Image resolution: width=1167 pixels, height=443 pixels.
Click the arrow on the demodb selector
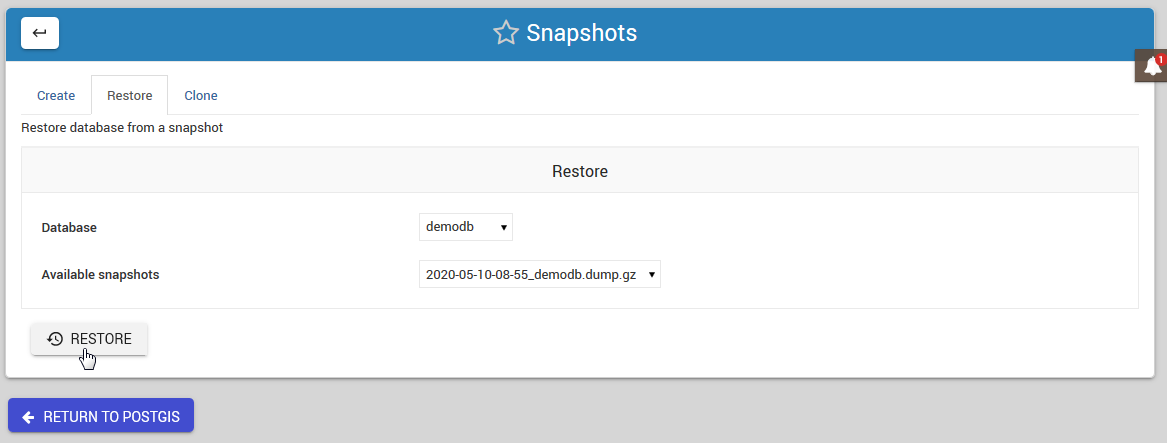pyautogui.click(x=504, y=228)
